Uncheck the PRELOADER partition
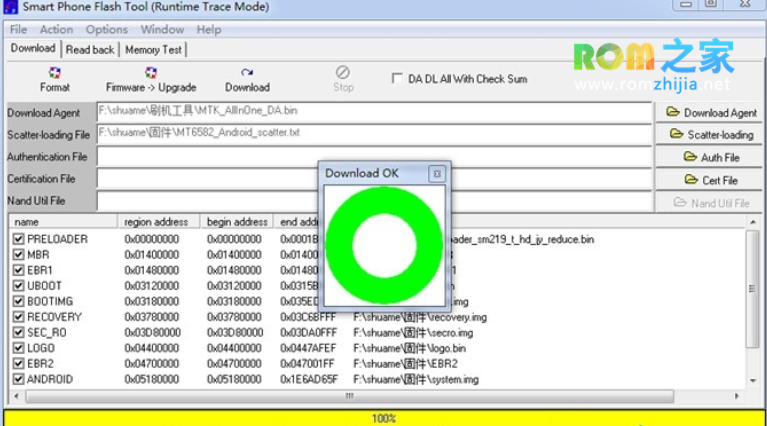The height and width of the screenshot is (426, 767). [18, 240]
